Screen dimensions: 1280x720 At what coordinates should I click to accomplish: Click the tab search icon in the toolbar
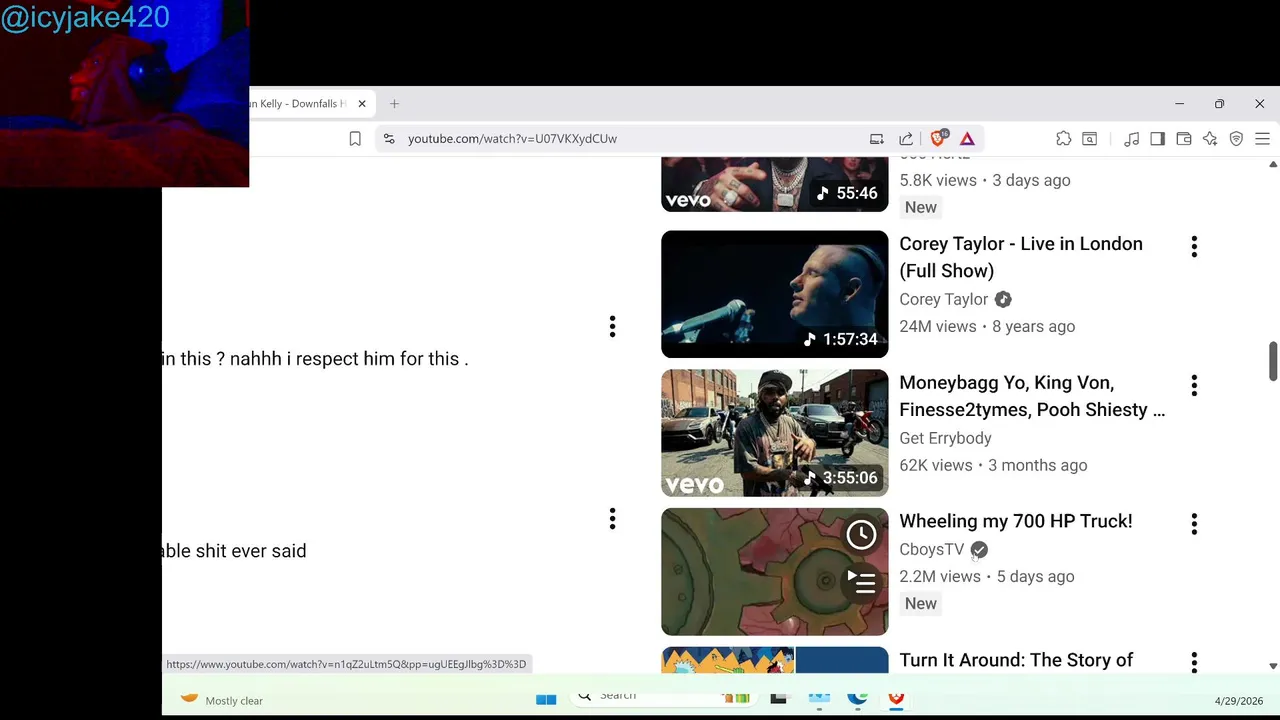coord(1090,138)
